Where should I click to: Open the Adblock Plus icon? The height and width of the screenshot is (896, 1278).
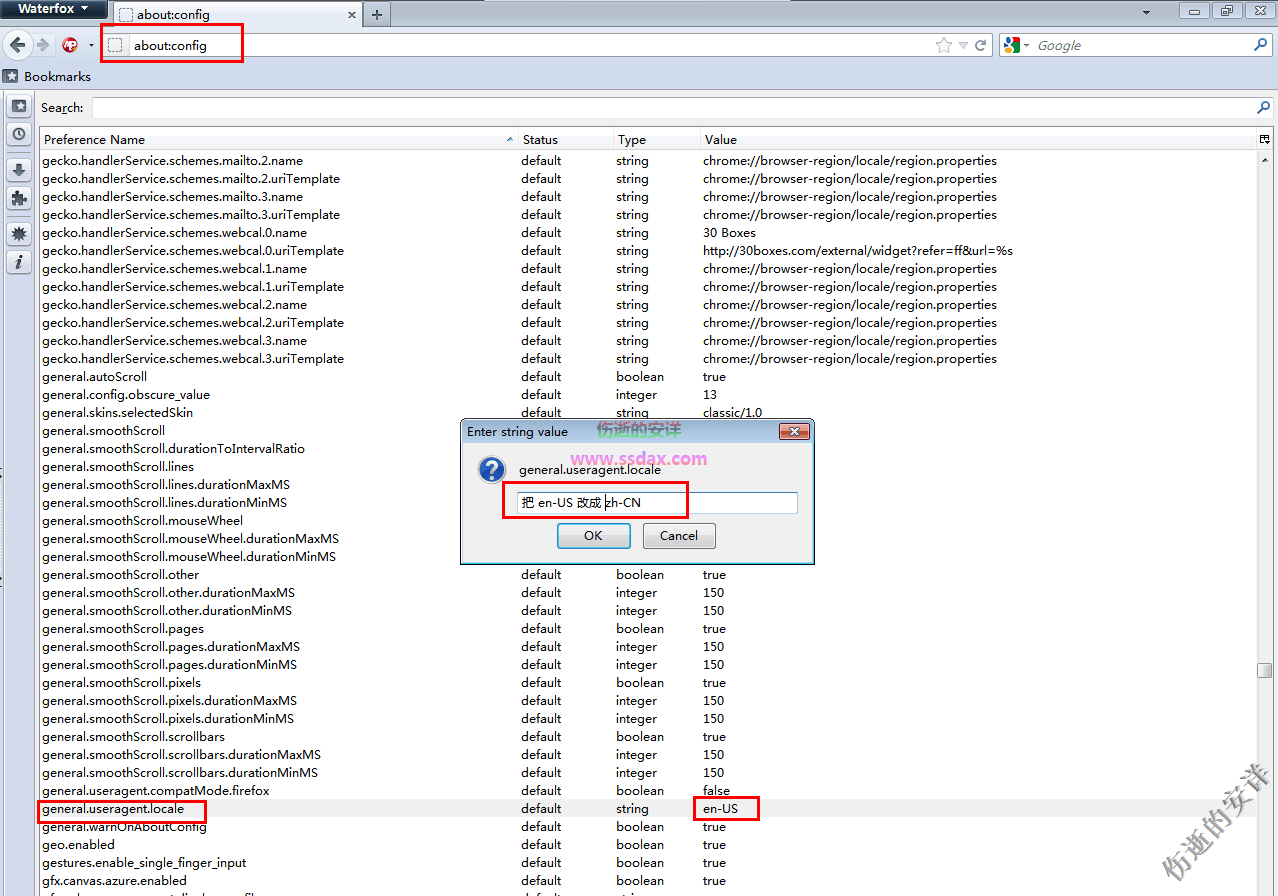coord(70,45)
